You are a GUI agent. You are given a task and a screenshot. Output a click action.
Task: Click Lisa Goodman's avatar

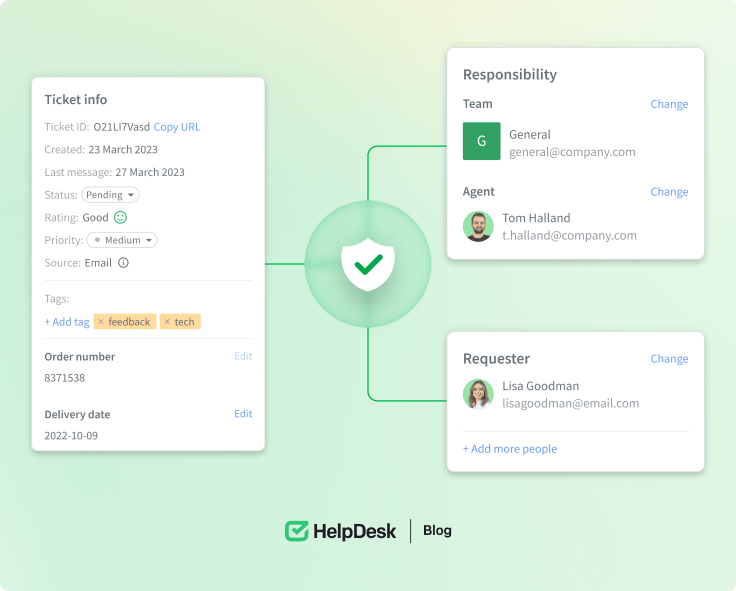click(x=478, y=394)
